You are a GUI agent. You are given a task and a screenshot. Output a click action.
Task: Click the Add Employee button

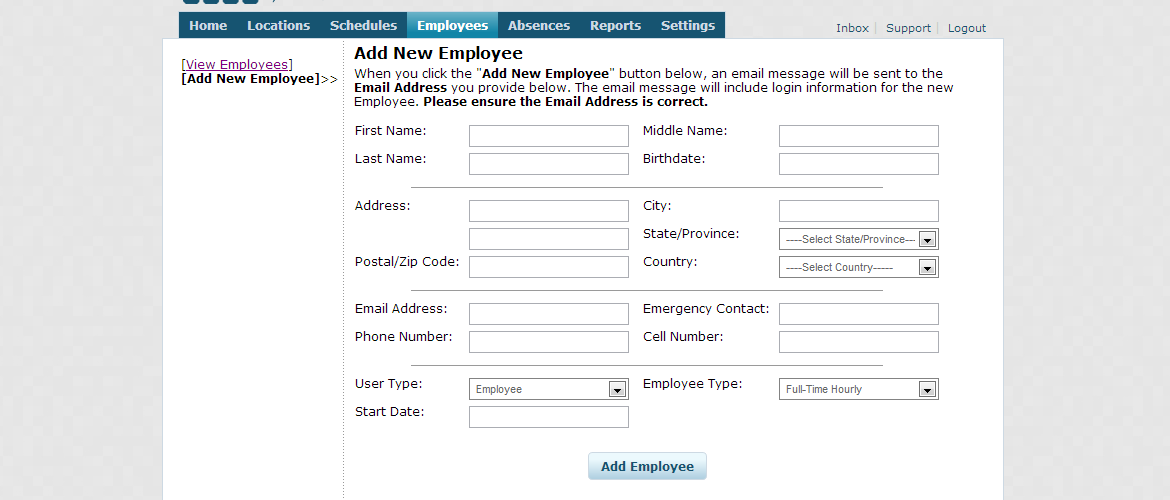tap(647, 467)
